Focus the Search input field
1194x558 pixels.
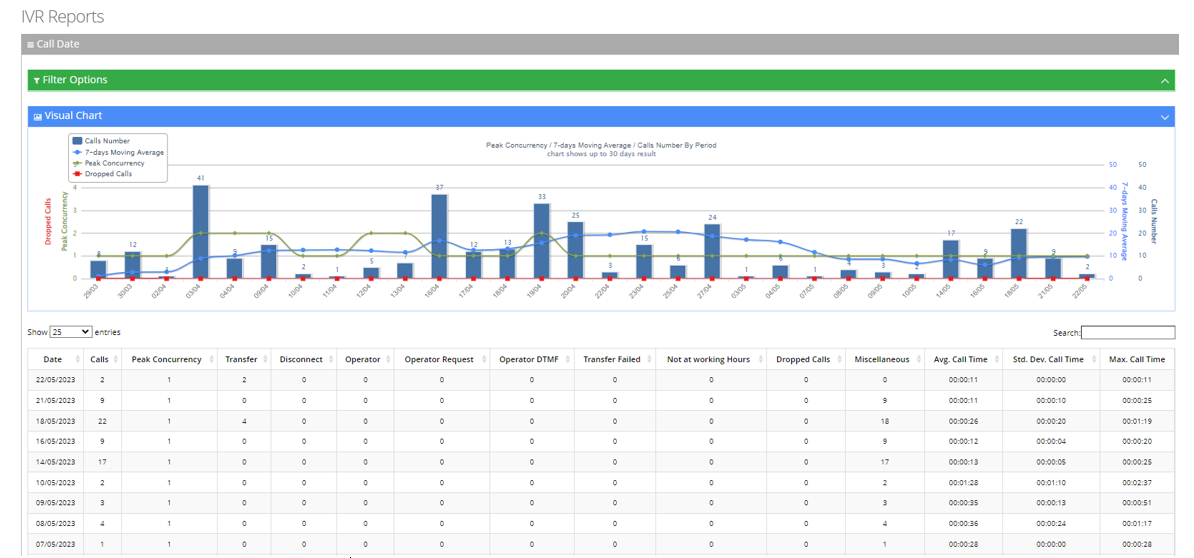[x=1128, y=333]
